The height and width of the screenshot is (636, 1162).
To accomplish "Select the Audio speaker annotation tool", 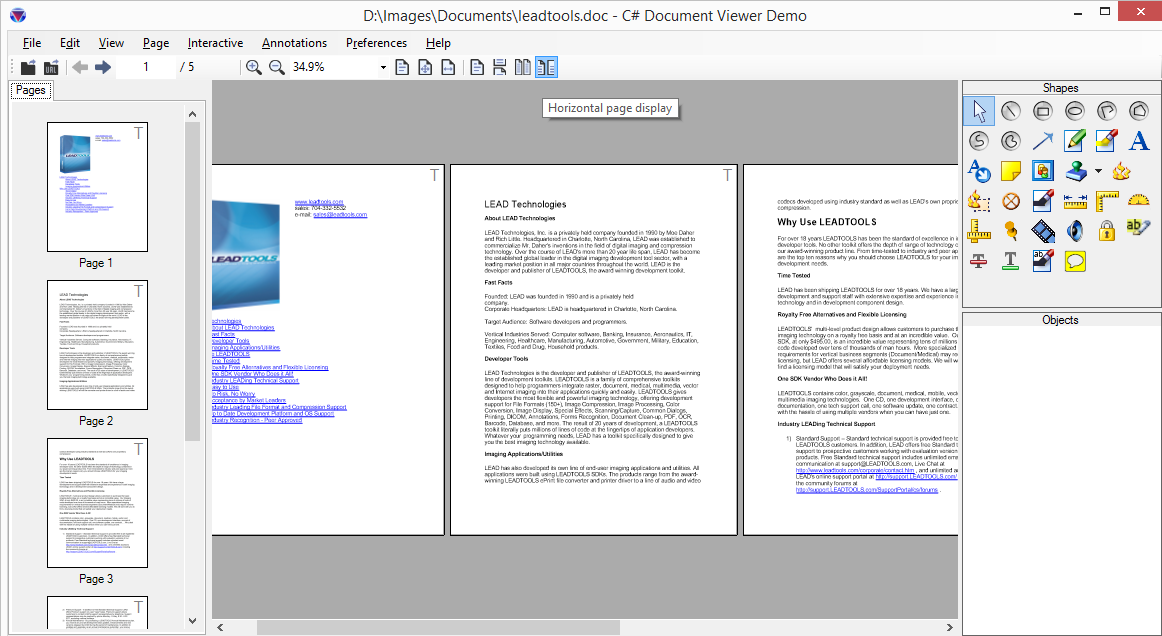I will click(x=1075, y=231).
